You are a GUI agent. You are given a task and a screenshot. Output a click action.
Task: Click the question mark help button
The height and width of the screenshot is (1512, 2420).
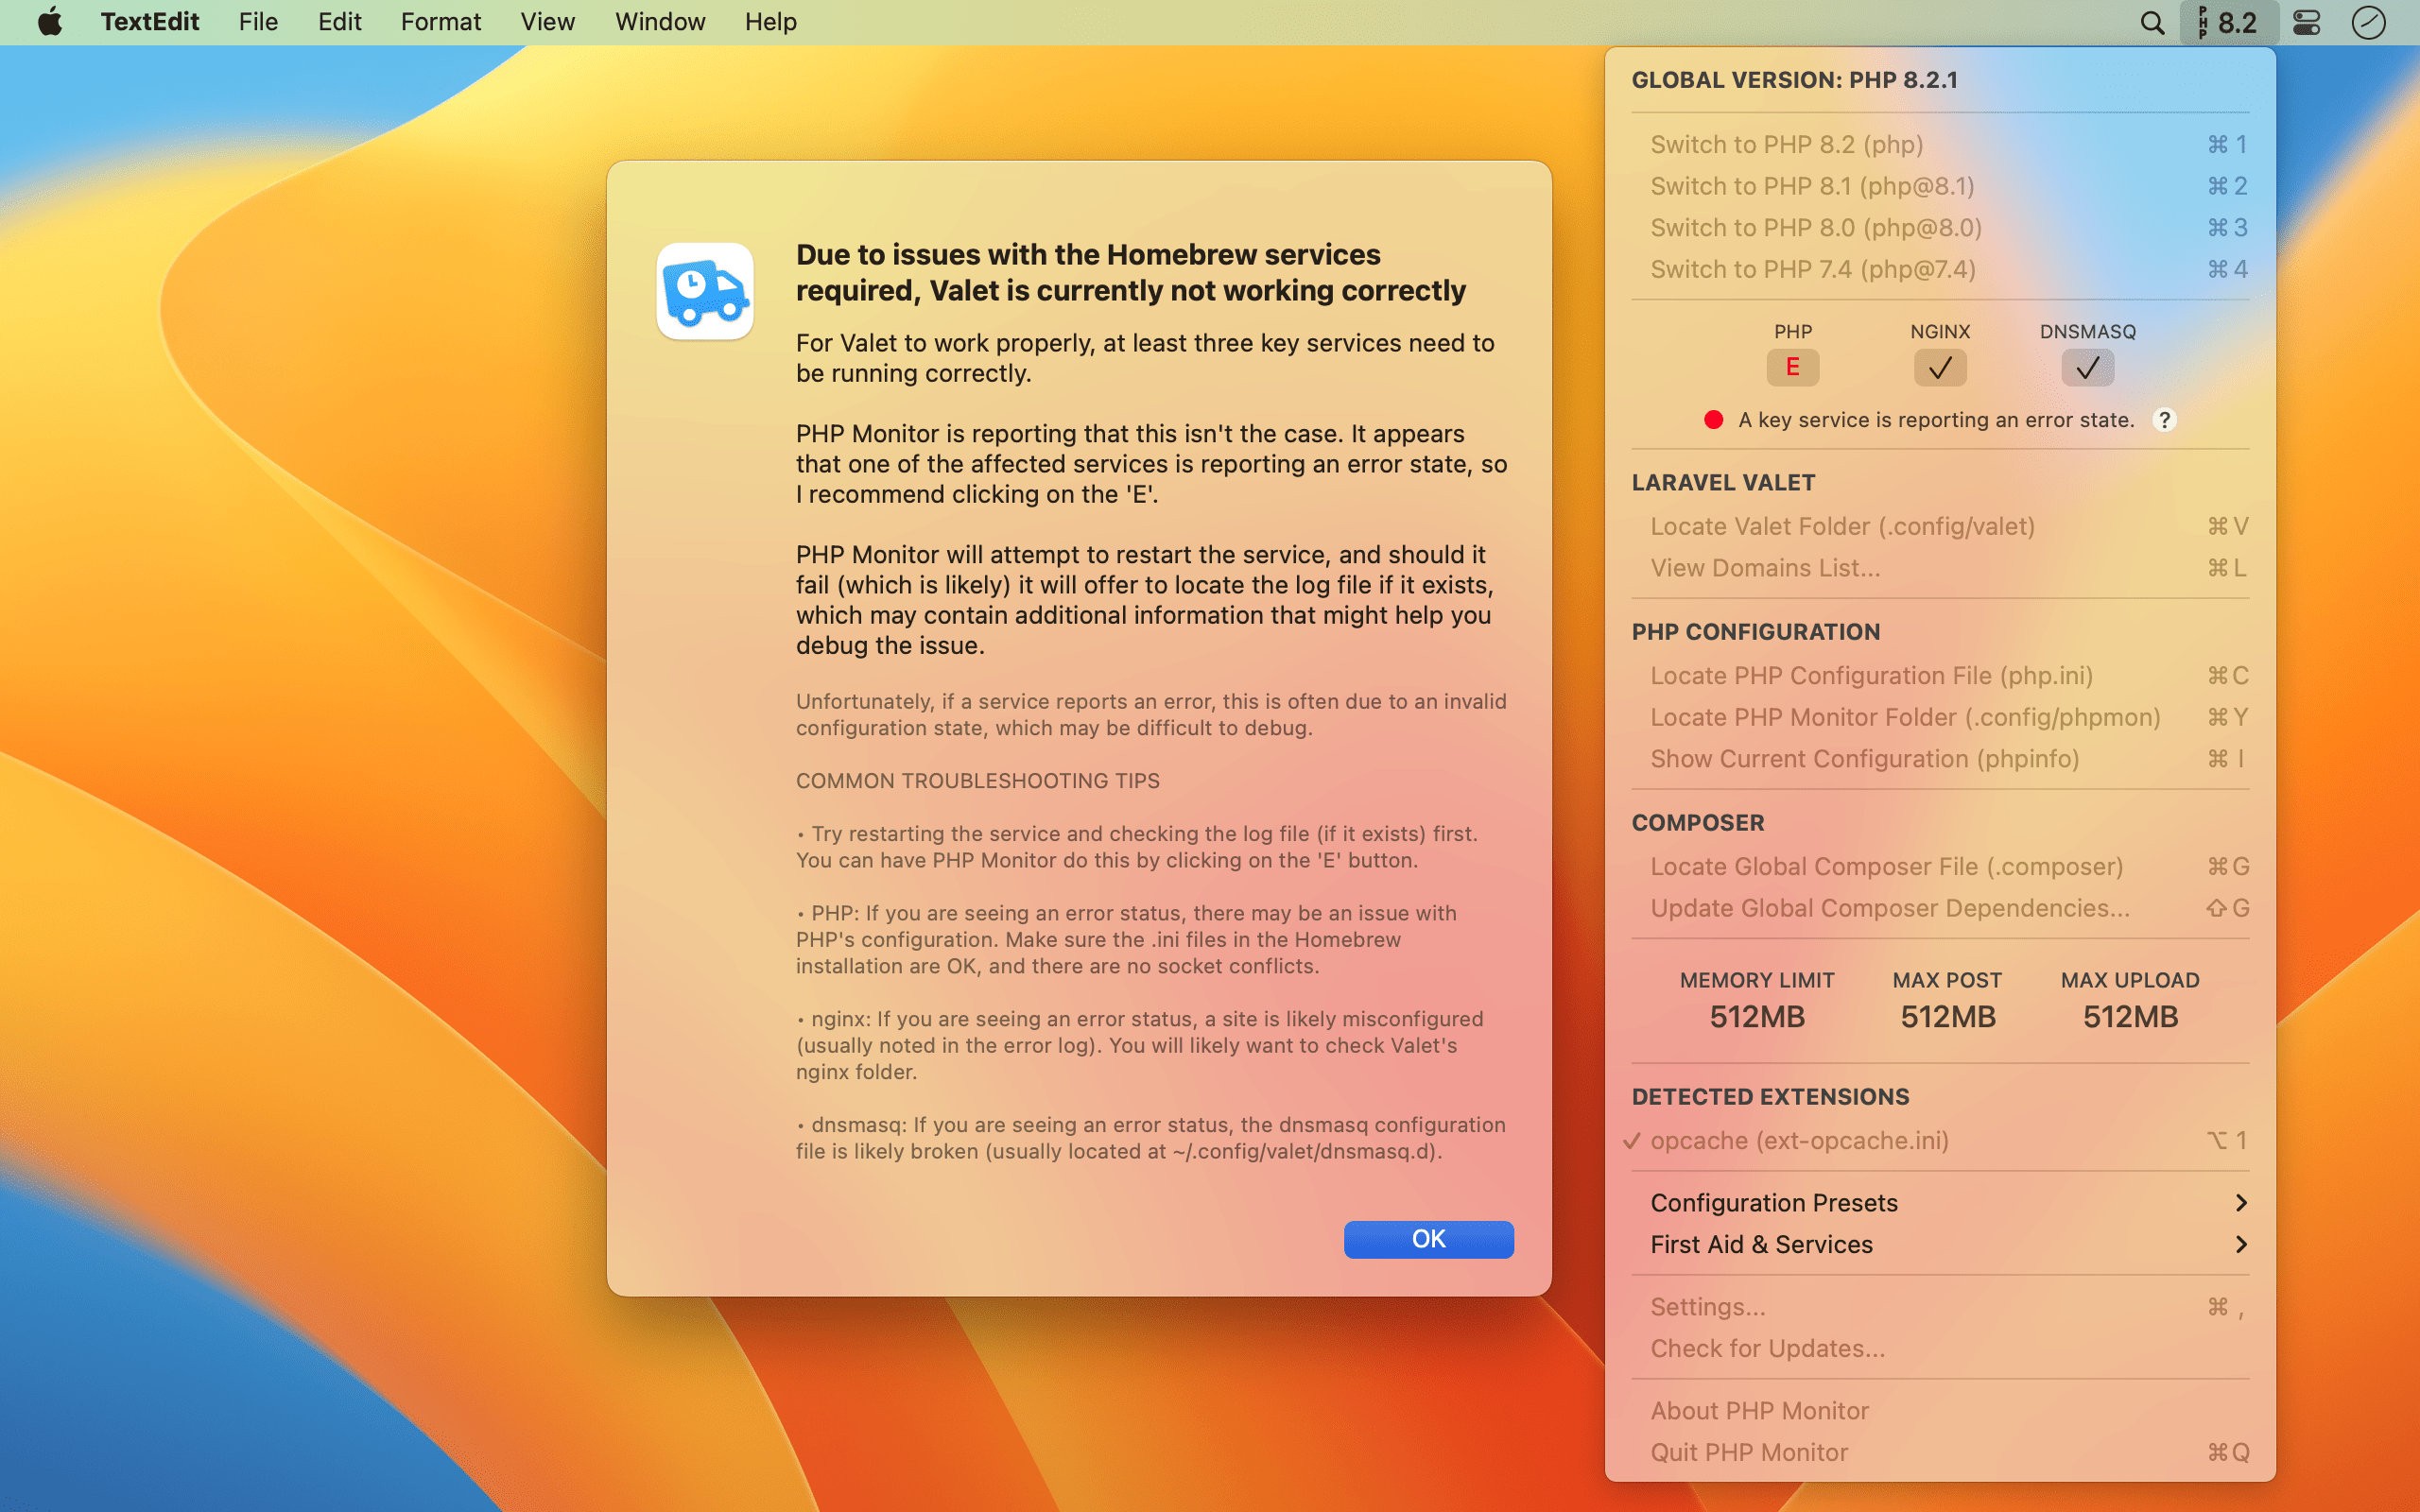click(2164, 420)
